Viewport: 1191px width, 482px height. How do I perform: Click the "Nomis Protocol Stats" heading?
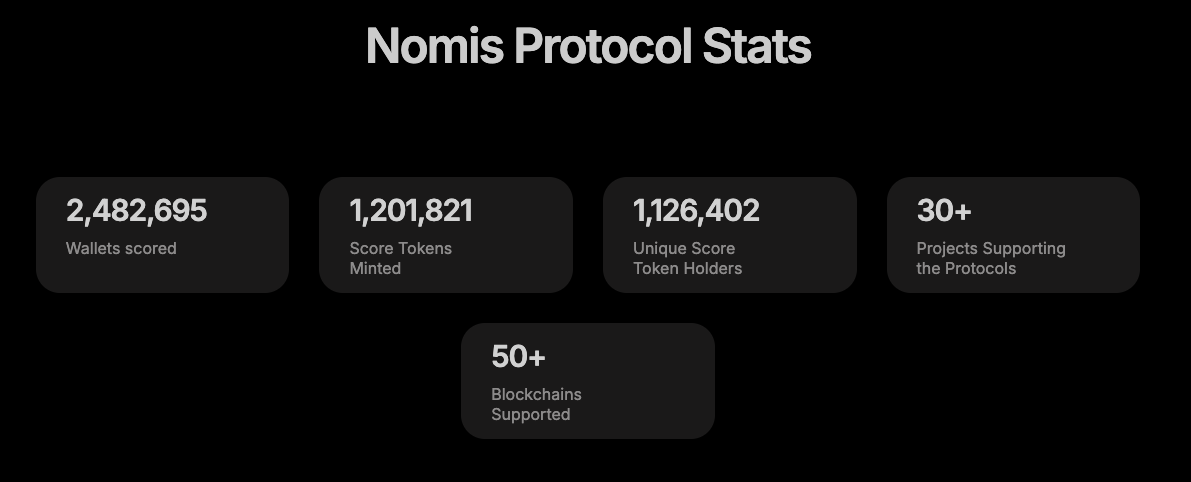click(588, 46)
